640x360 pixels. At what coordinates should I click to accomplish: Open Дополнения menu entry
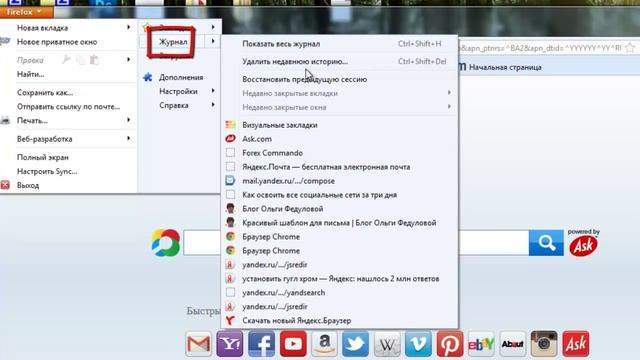point(180,77)
